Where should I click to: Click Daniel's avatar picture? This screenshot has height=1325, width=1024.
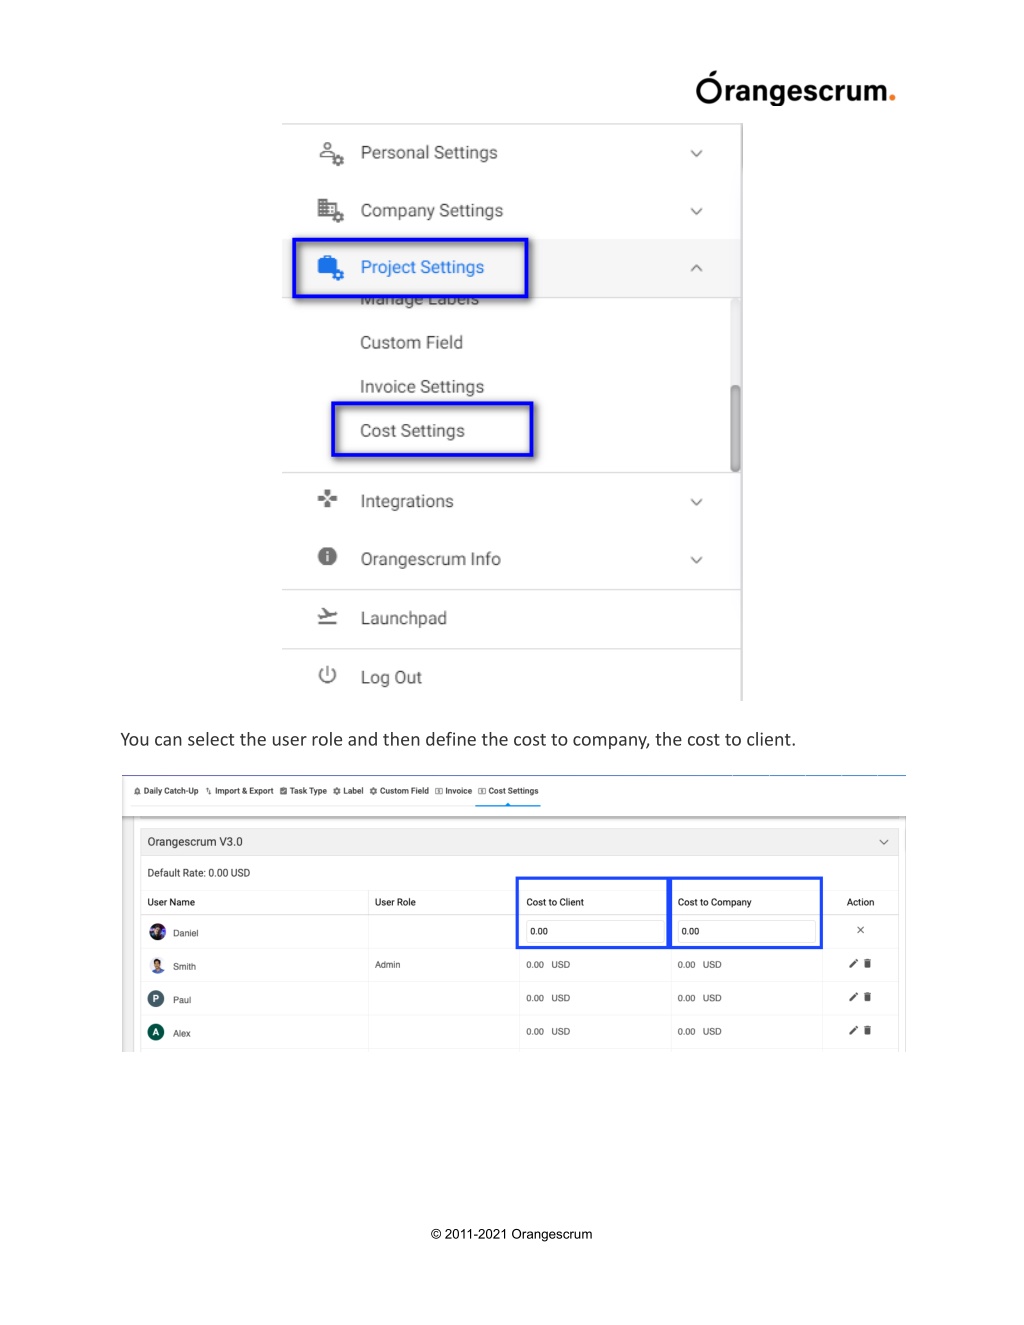click(157, 932)
